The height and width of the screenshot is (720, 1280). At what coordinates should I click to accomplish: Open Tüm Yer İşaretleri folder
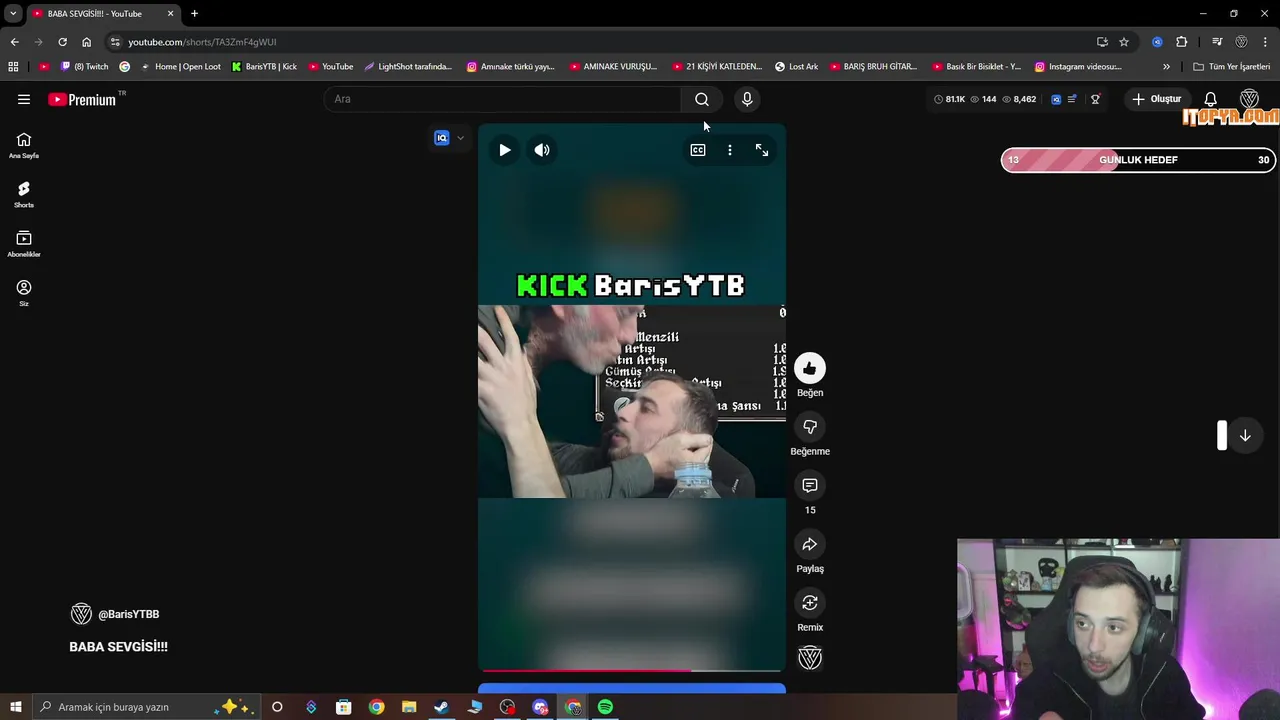1232,67
